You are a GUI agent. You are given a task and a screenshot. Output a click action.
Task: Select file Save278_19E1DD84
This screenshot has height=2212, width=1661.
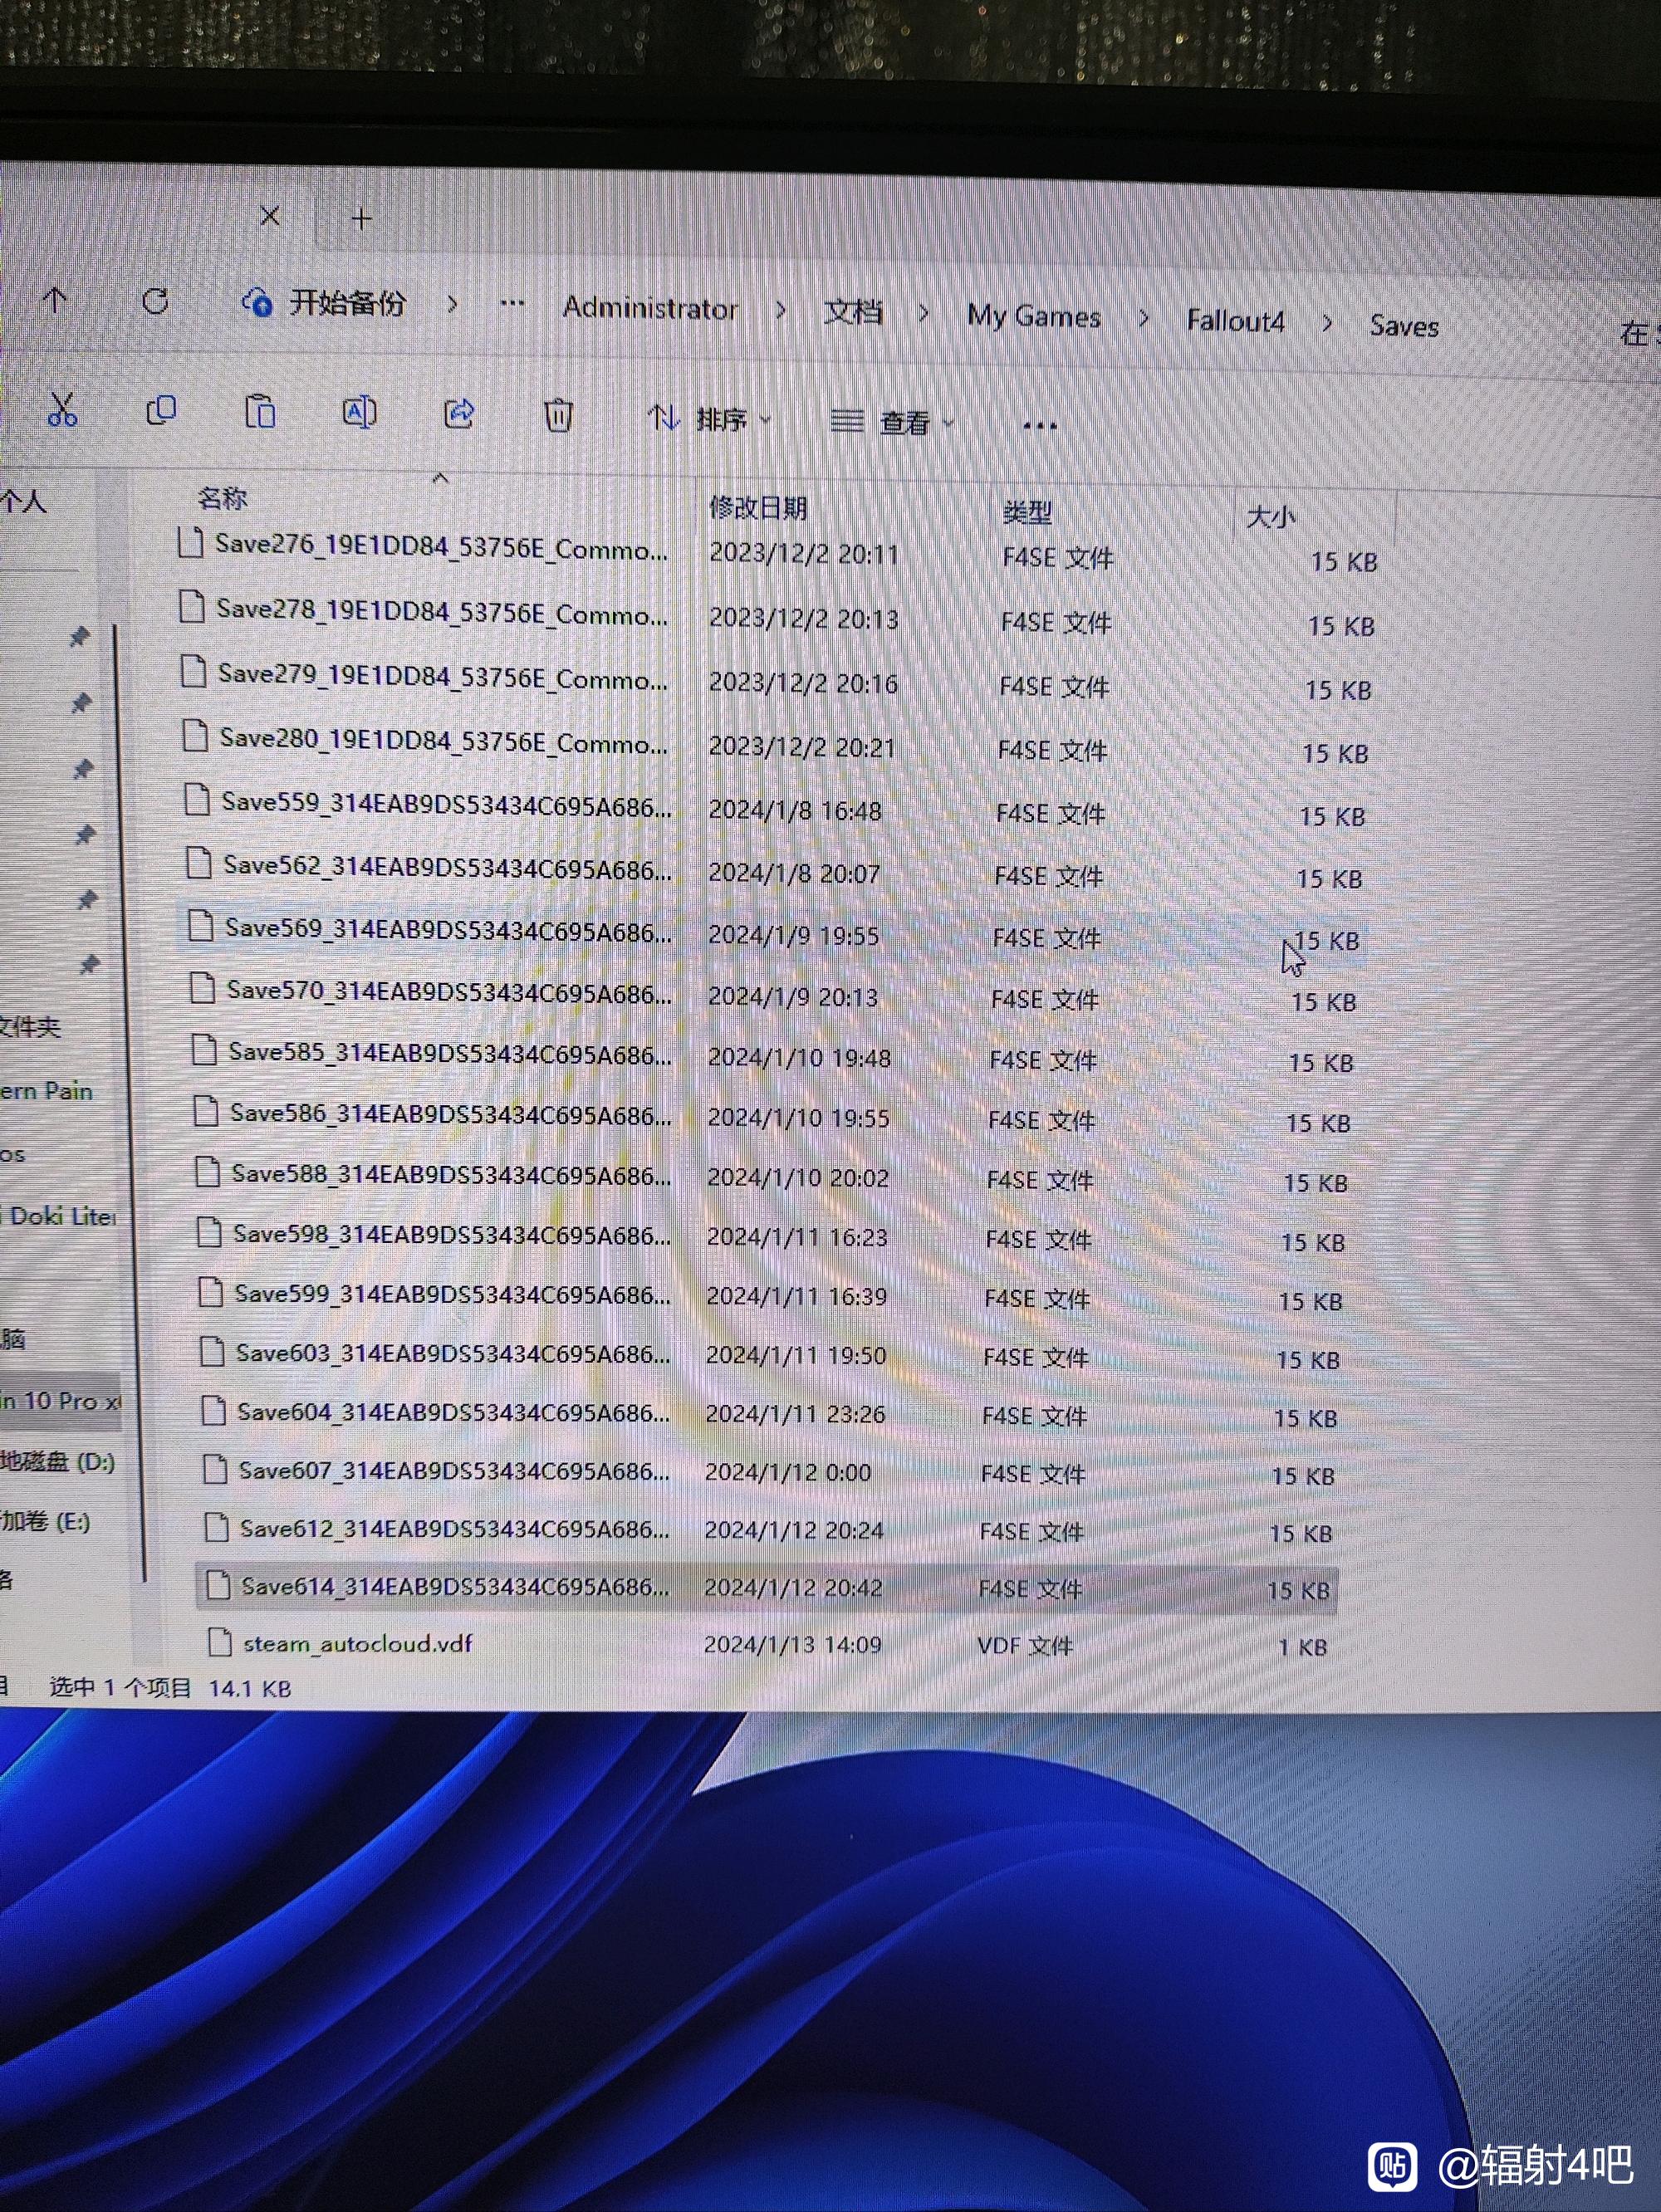(x=442, y=612)
